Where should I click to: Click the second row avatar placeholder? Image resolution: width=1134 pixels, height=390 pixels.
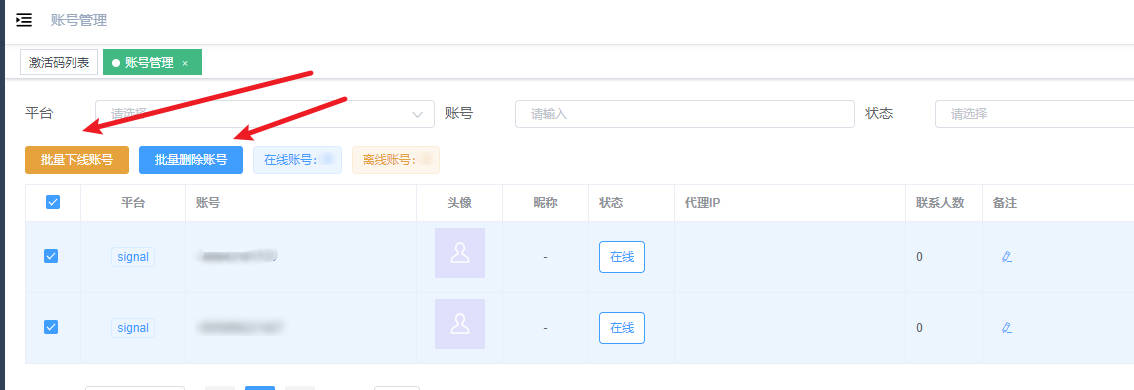460,324
